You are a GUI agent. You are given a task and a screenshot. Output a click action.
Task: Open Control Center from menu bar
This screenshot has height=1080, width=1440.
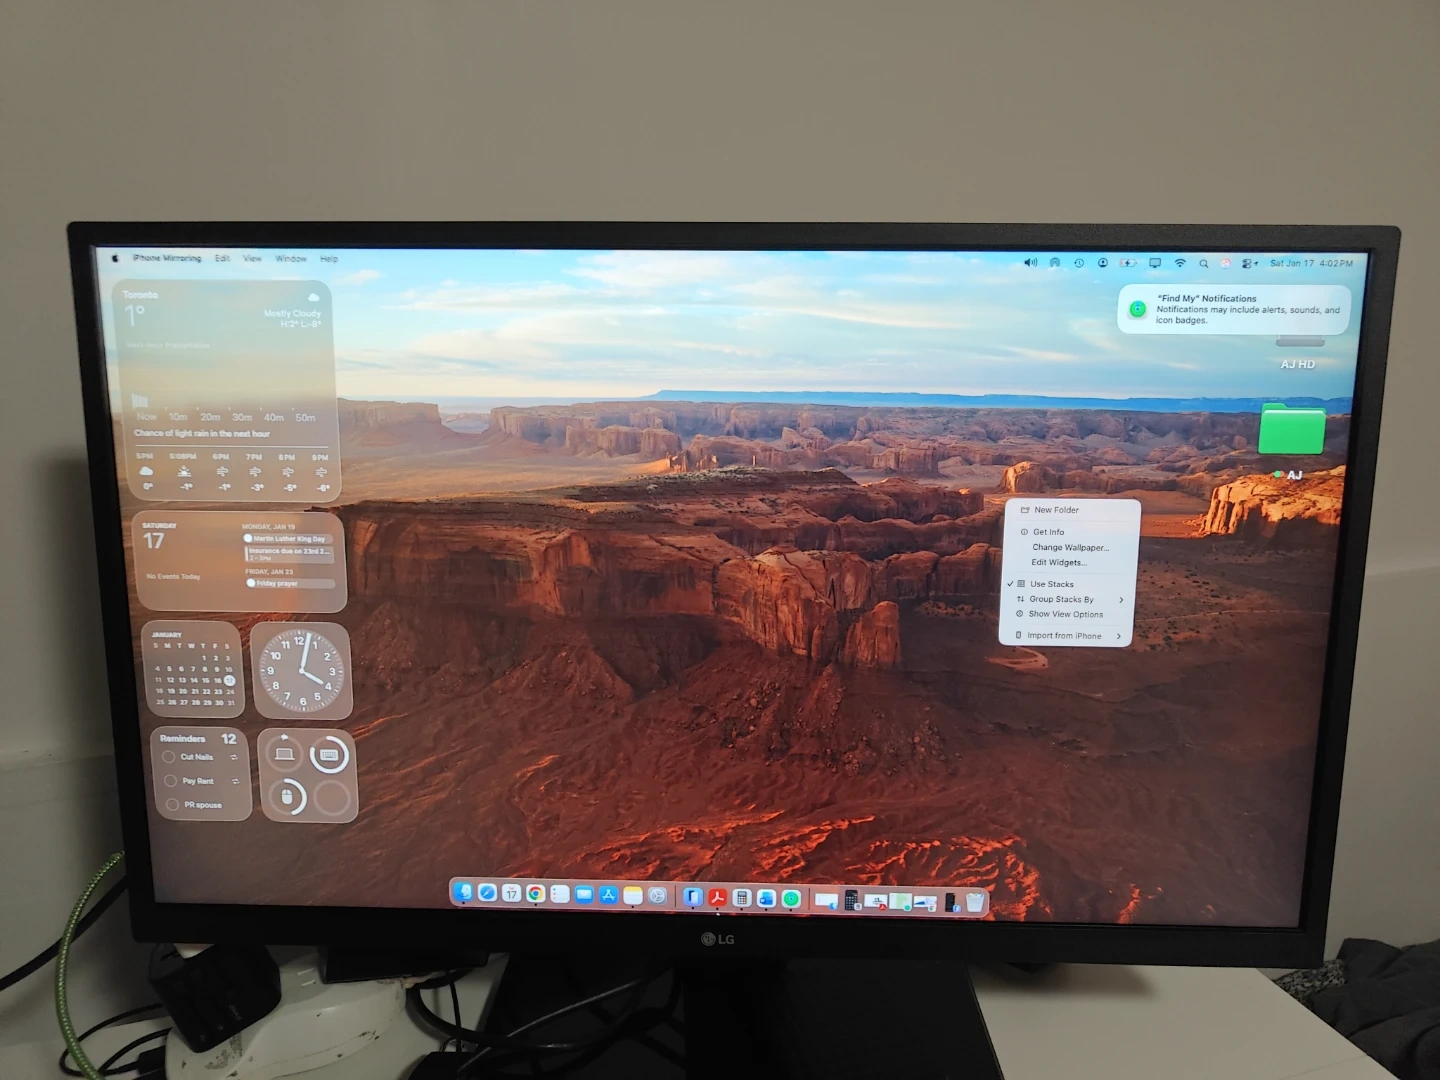pyautogui.click(x=1249, y=264)
